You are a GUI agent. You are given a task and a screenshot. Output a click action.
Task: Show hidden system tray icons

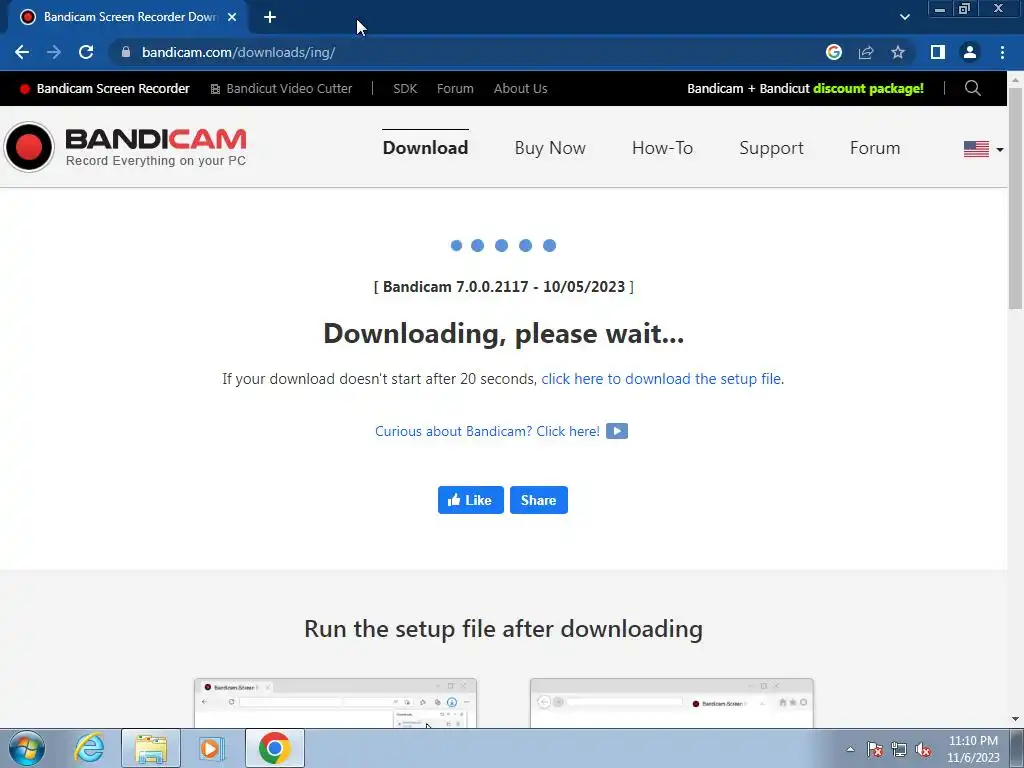click(850, 749)
